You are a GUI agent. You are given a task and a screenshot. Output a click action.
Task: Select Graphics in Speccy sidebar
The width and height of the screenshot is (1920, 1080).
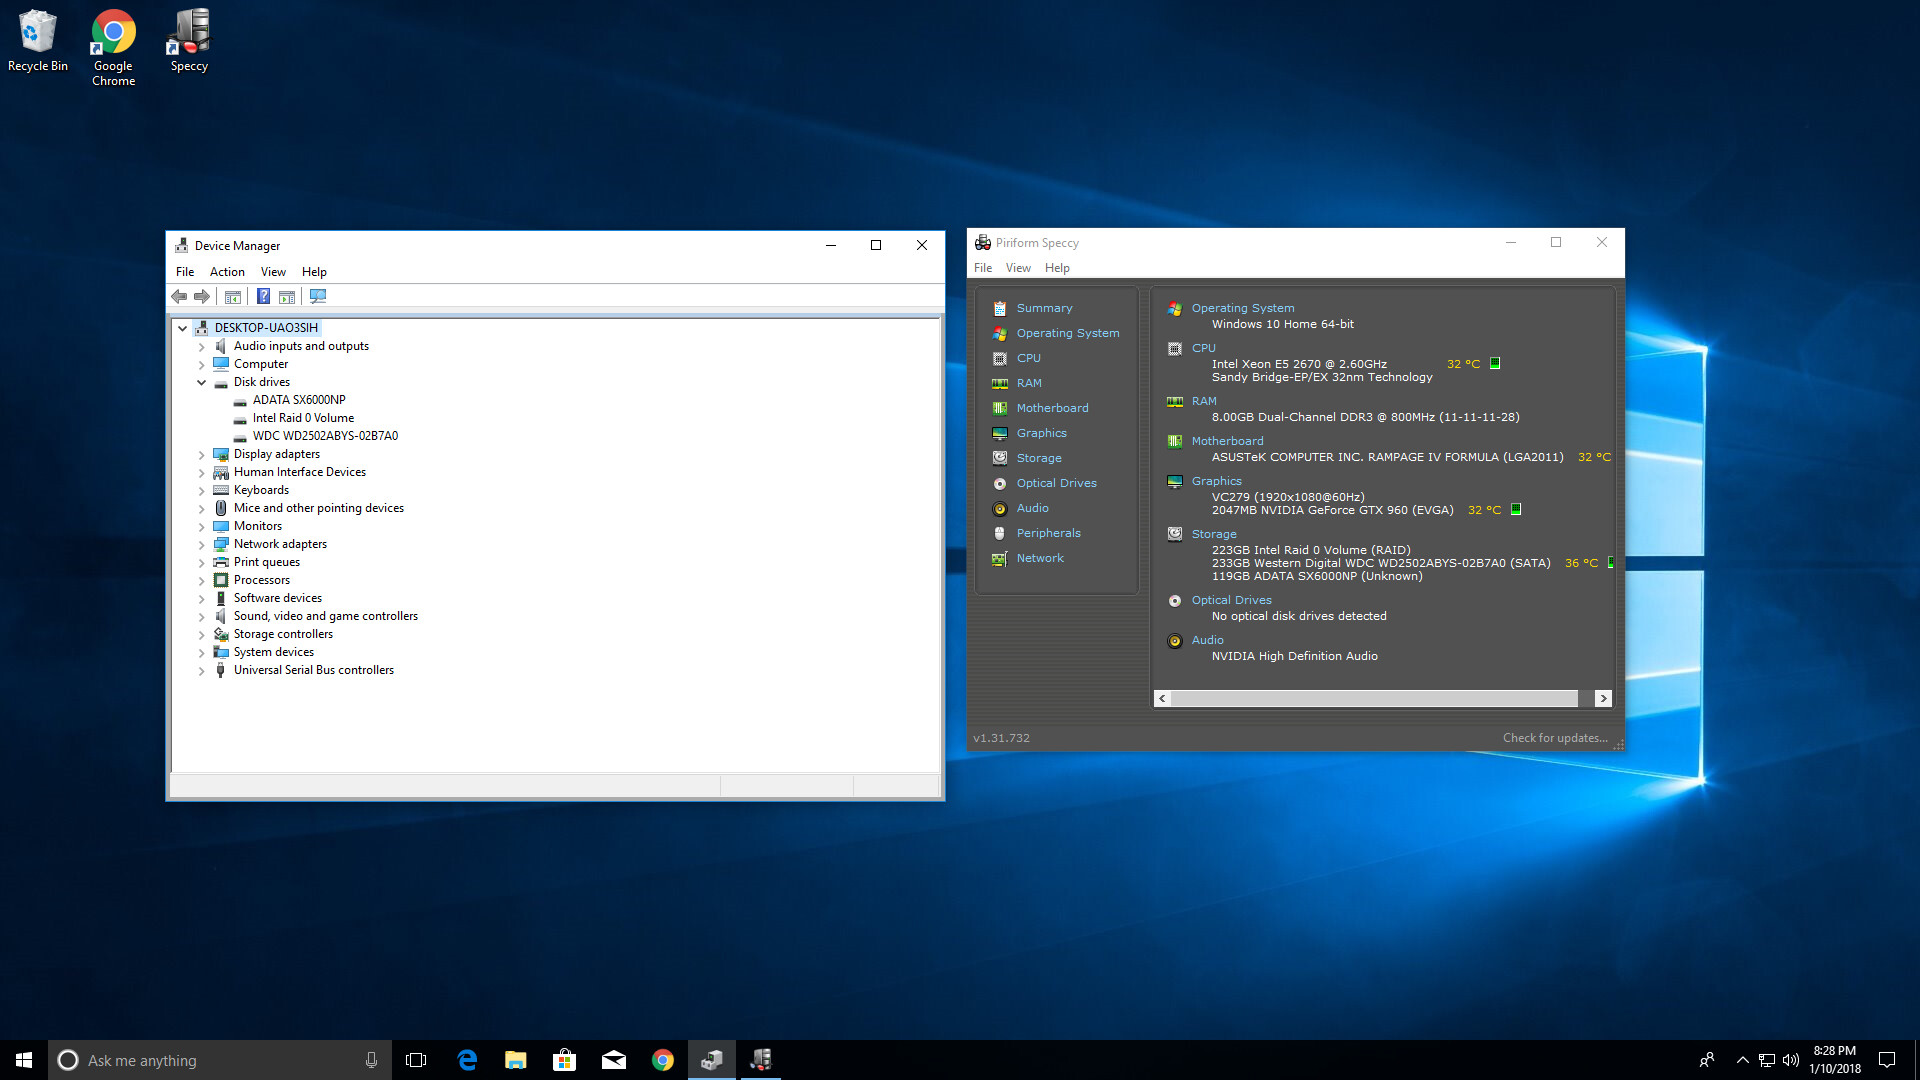pos(1041,433)
